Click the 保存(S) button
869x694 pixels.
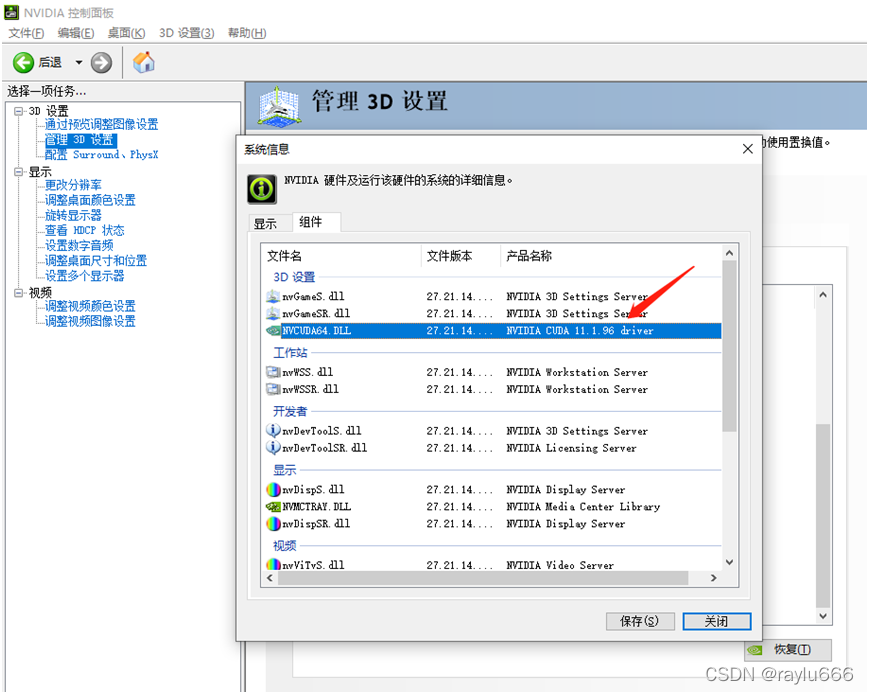click(x=640, y=621)
